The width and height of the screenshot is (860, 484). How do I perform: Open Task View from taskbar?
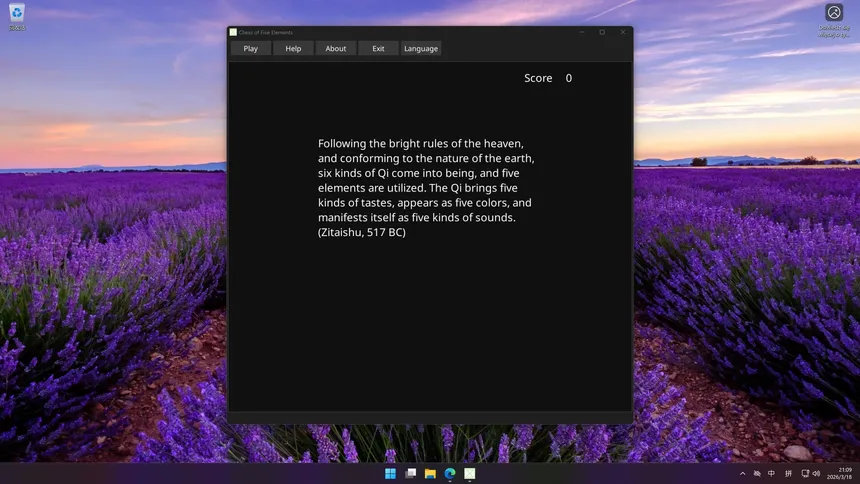410,473
